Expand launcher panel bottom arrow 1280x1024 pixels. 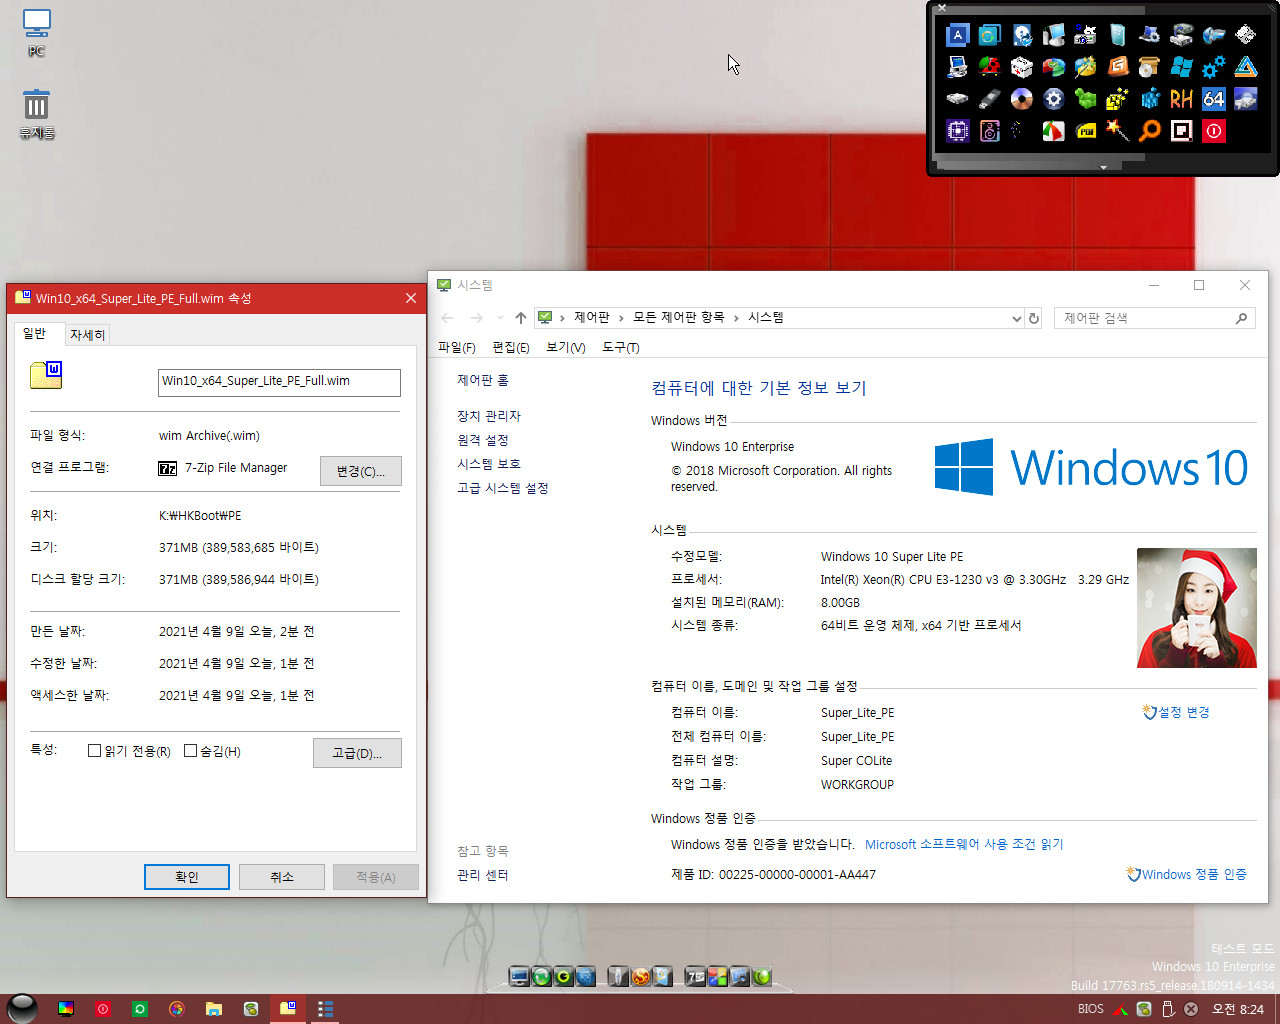coord(1103,167)
